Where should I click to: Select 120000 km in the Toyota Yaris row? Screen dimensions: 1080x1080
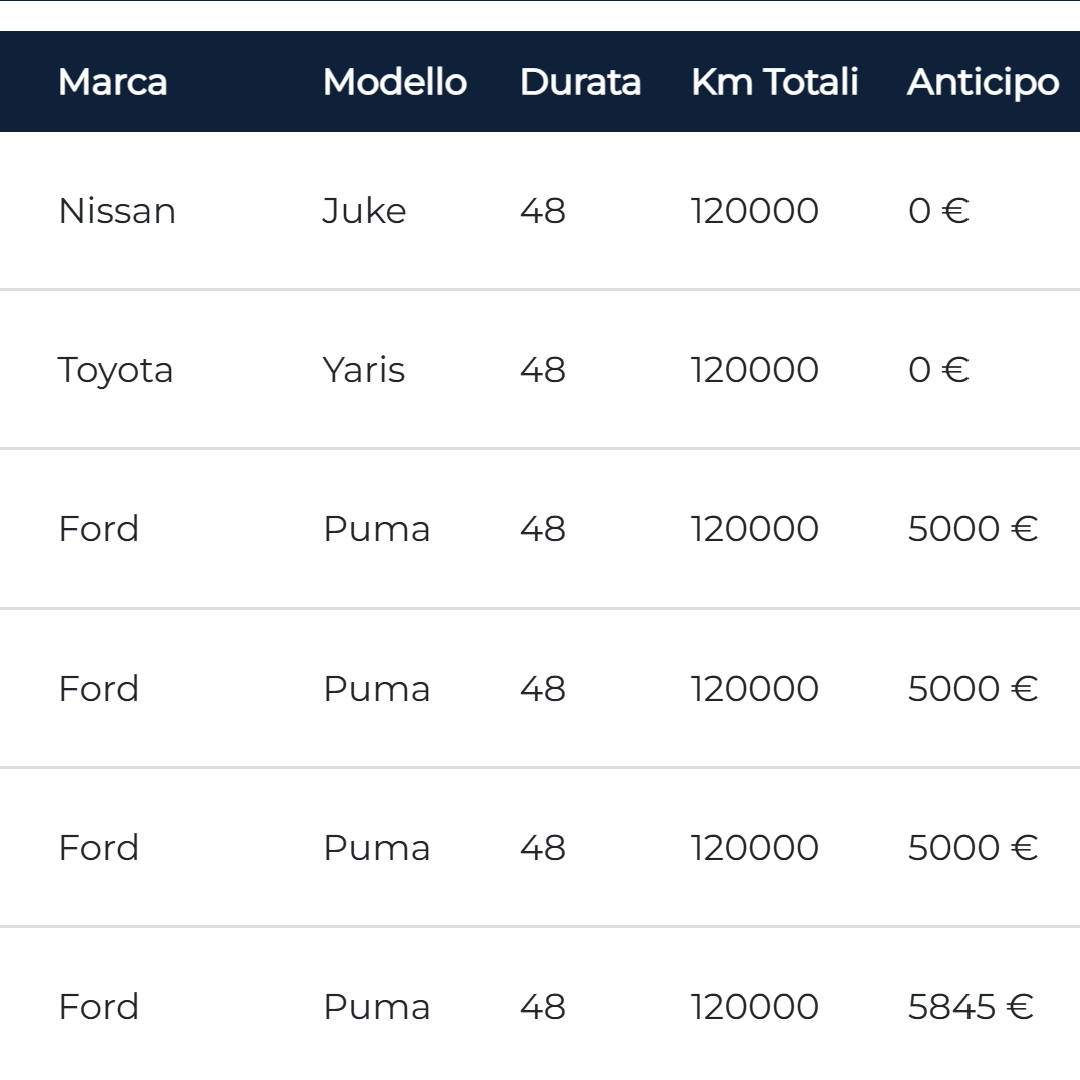click(754, 370)
